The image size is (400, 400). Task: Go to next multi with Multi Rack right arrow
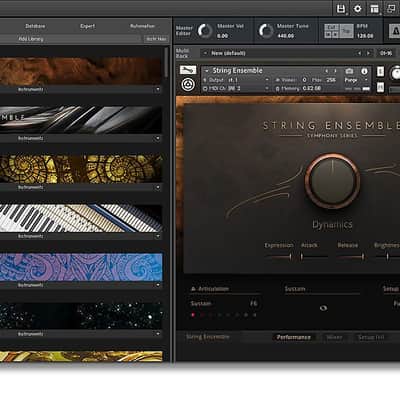pyautogui.click(x=368, y=53)
